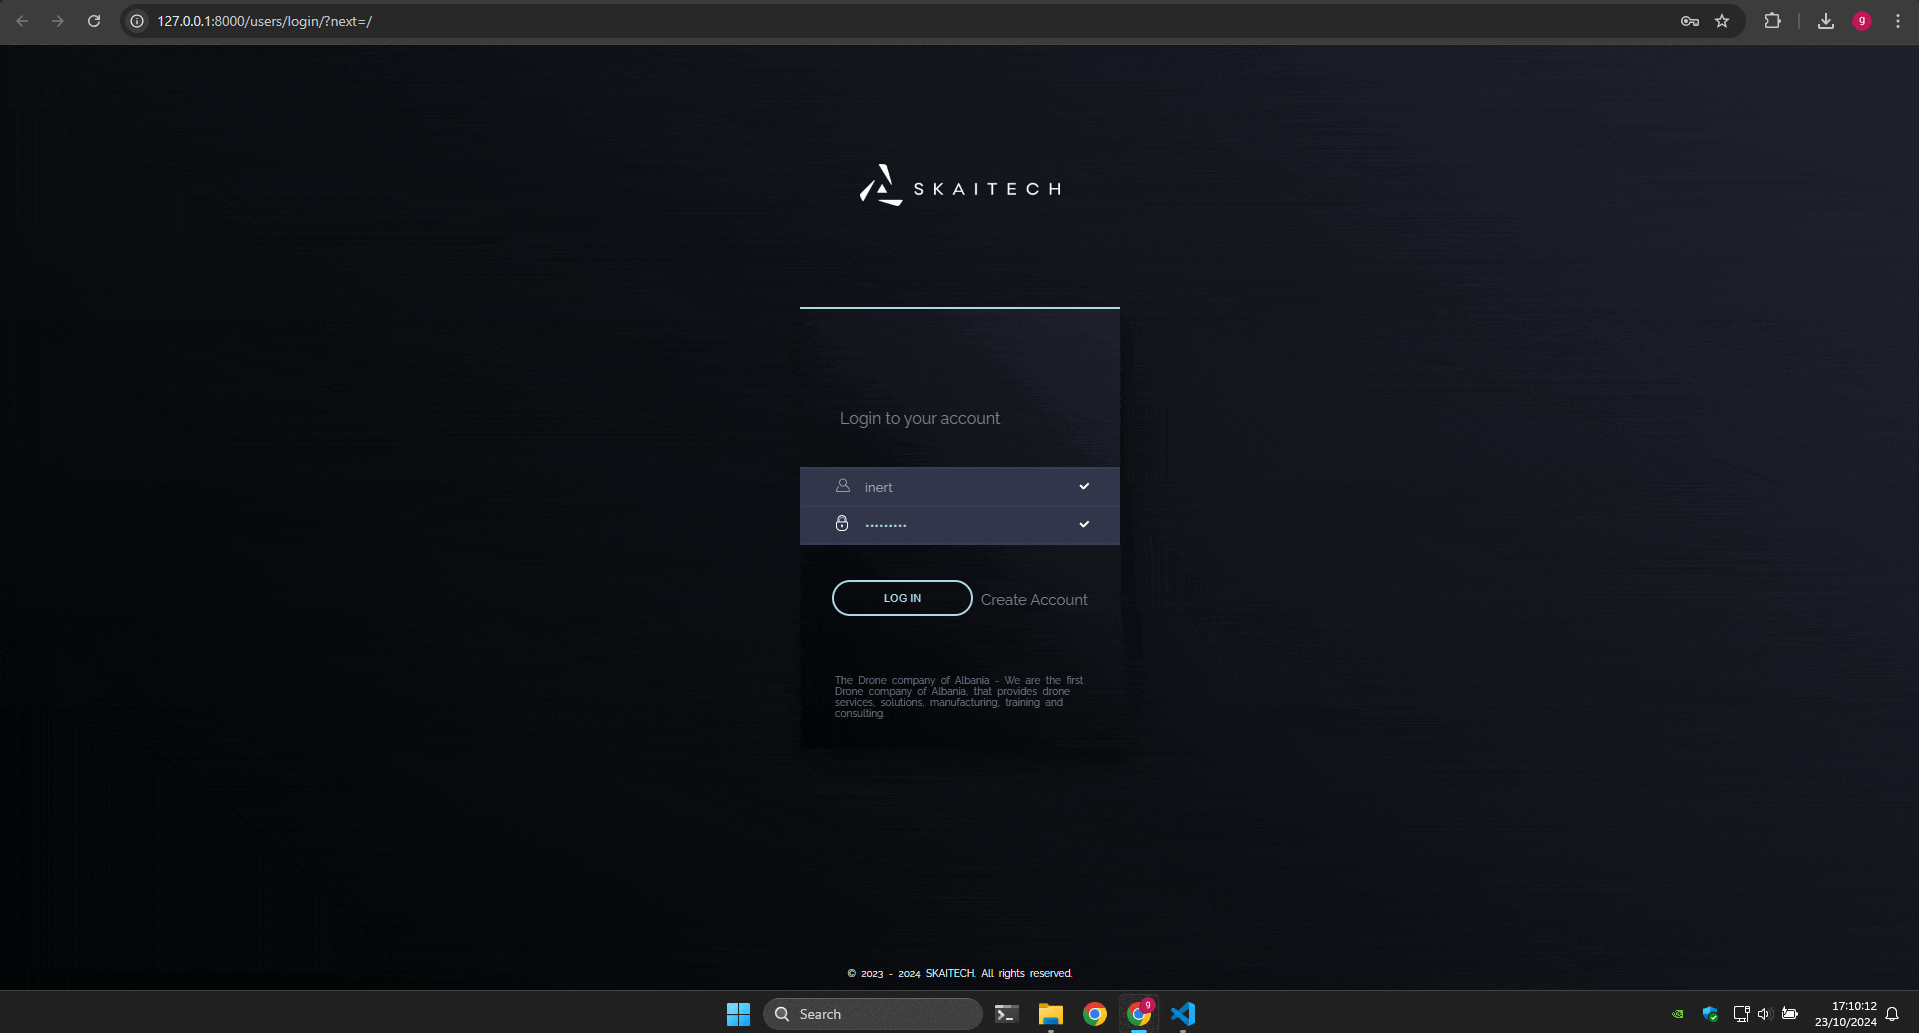
Task: Click the 'Login to your account' heading
Action: (920, 418)
